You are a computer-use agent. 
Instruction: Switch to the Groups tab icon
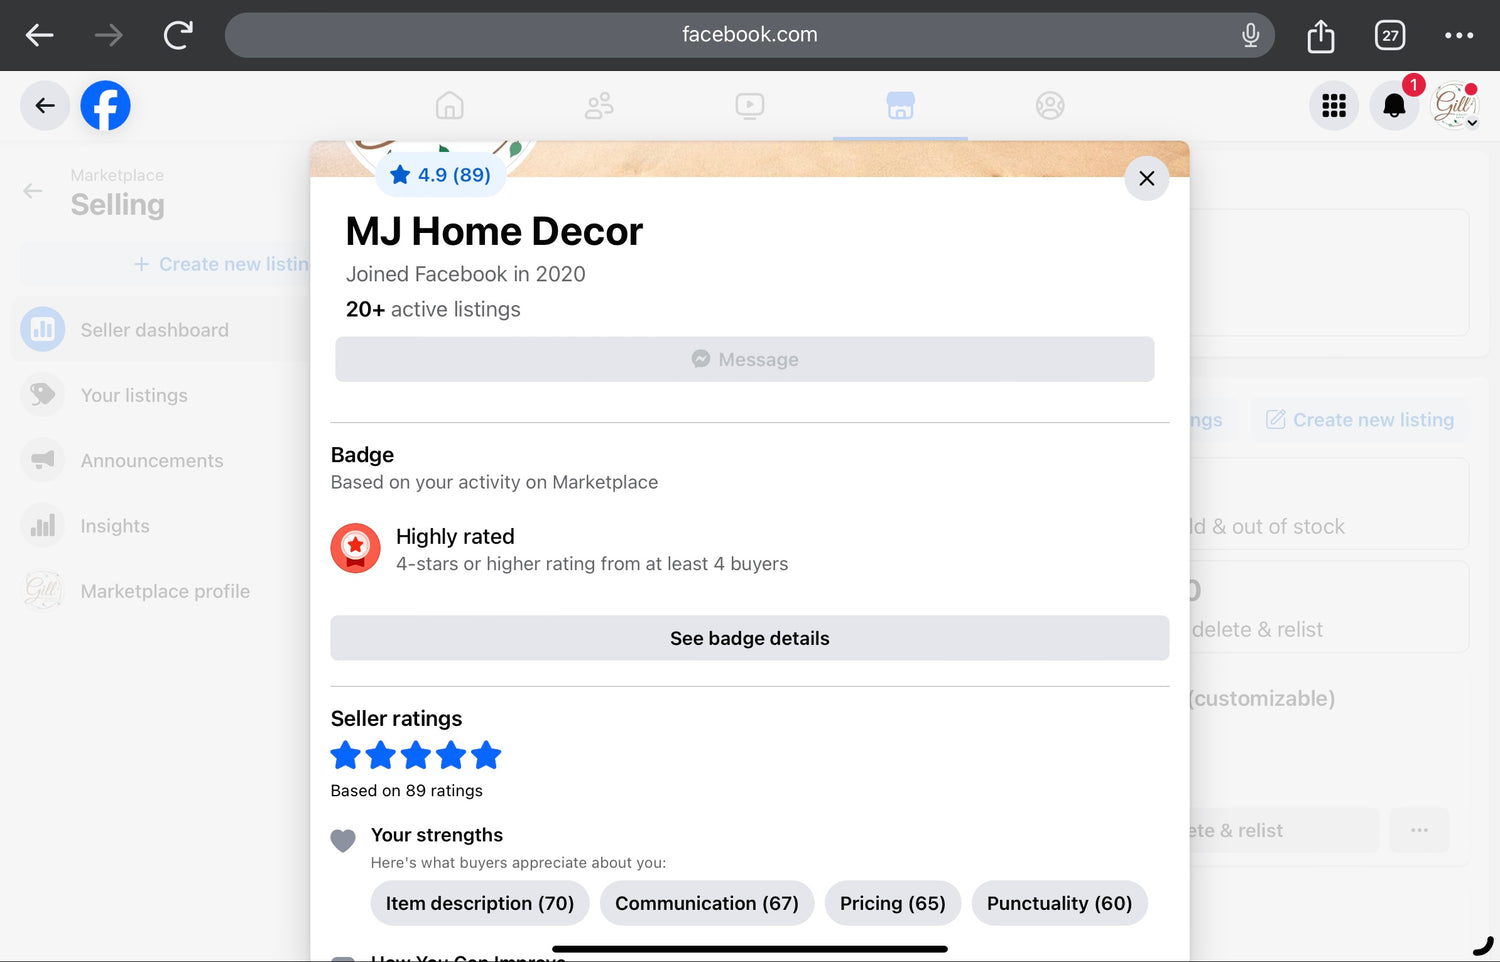coord(1050,106)
